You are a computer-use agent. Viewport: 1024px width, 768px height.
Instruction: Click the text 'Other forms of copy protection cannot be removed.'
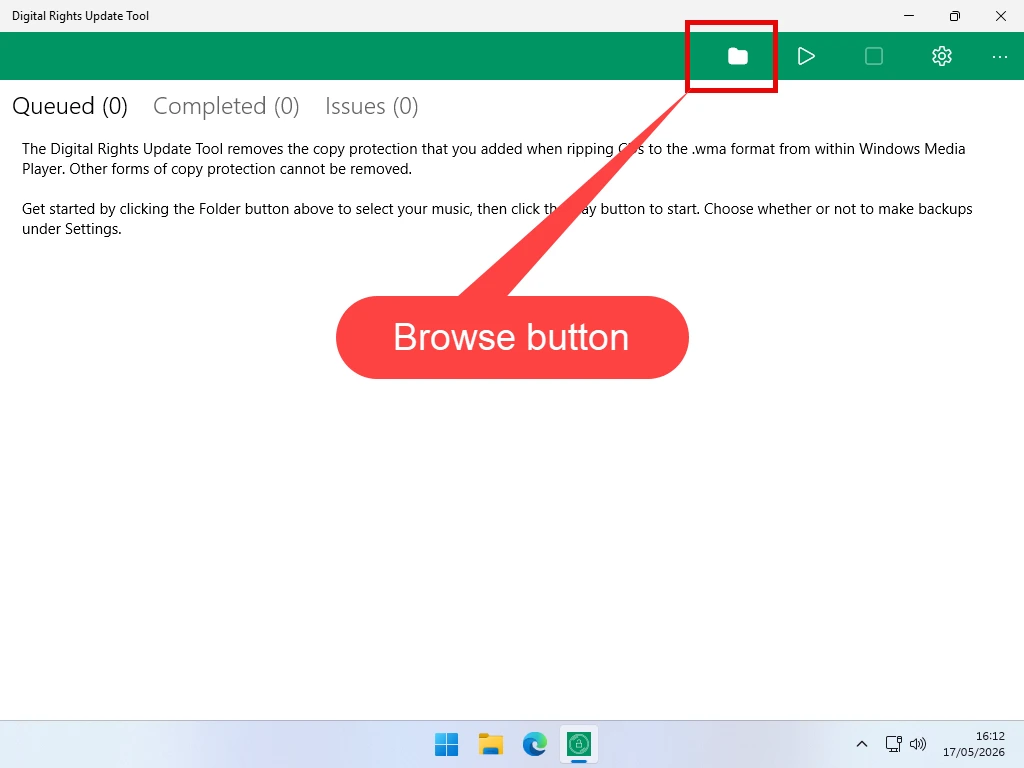click(240, 169)
